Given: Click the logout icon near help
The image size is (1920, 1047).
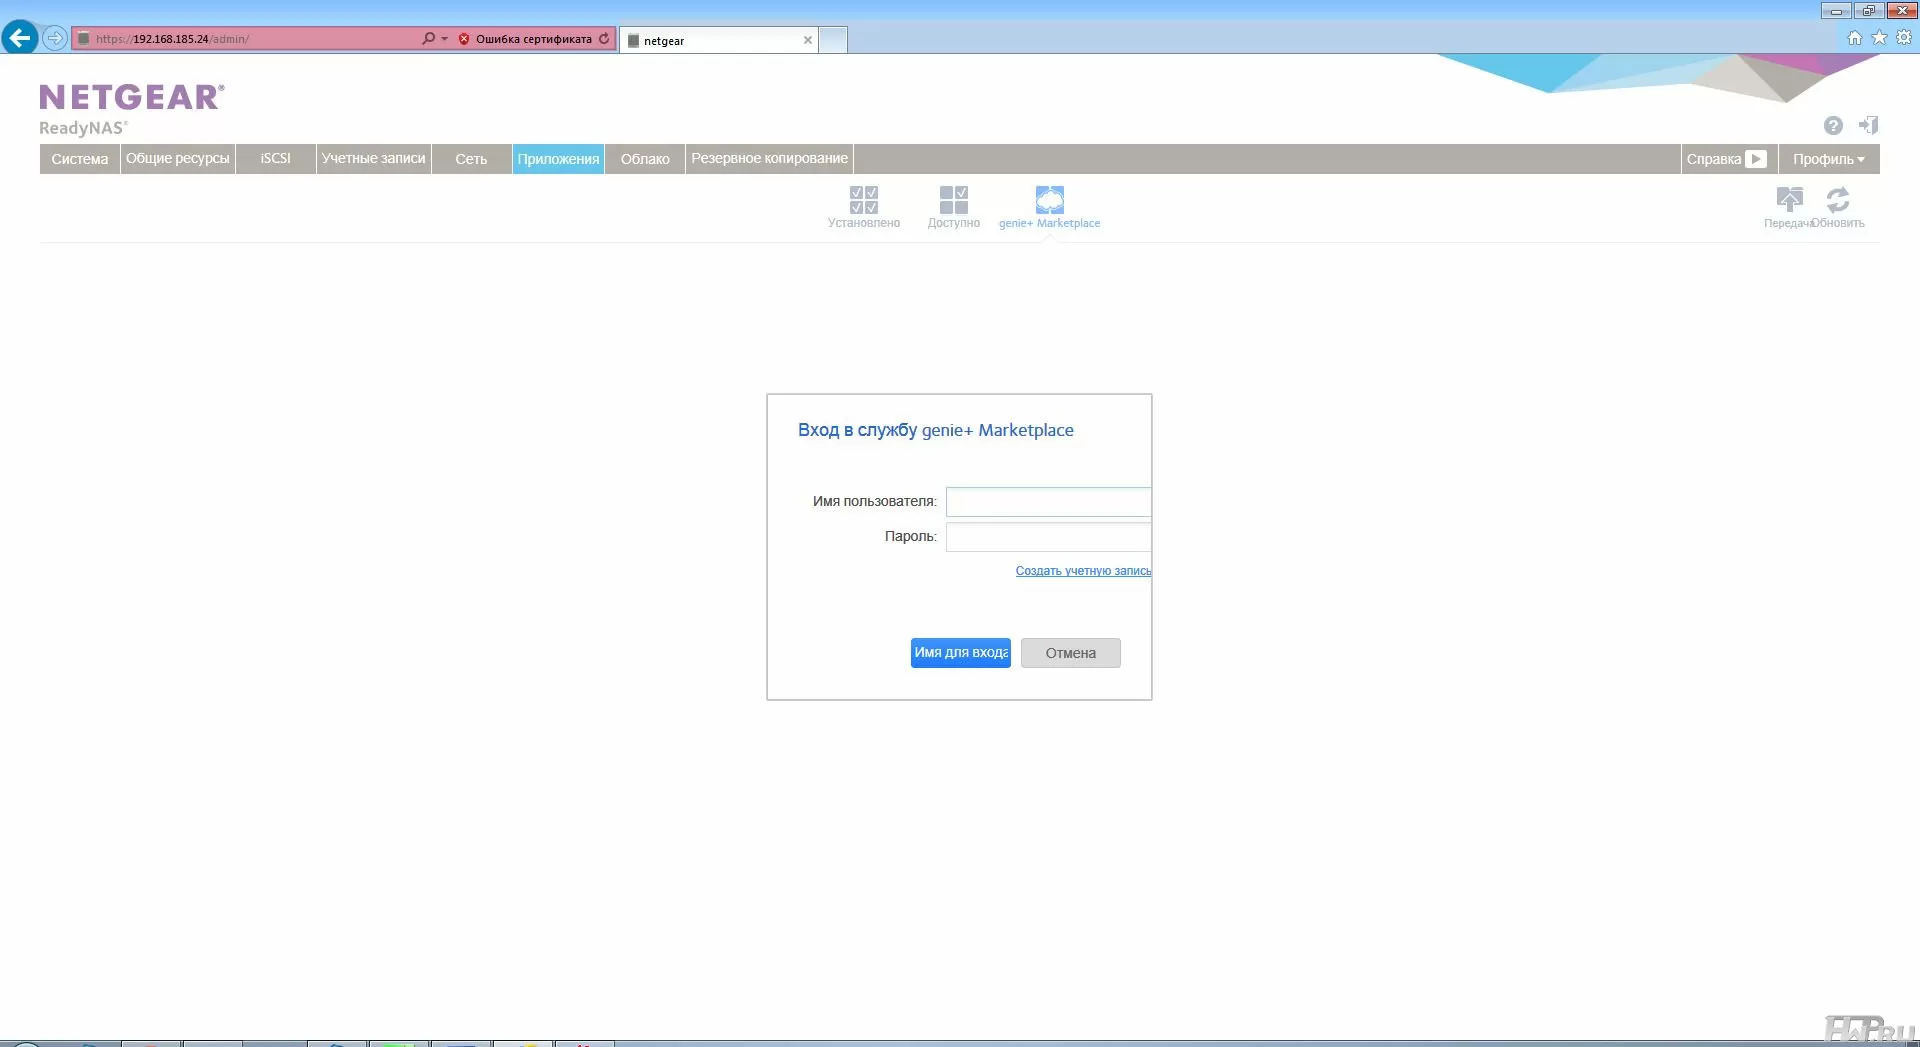Looking at the screenshot, I should point(1868,125).
